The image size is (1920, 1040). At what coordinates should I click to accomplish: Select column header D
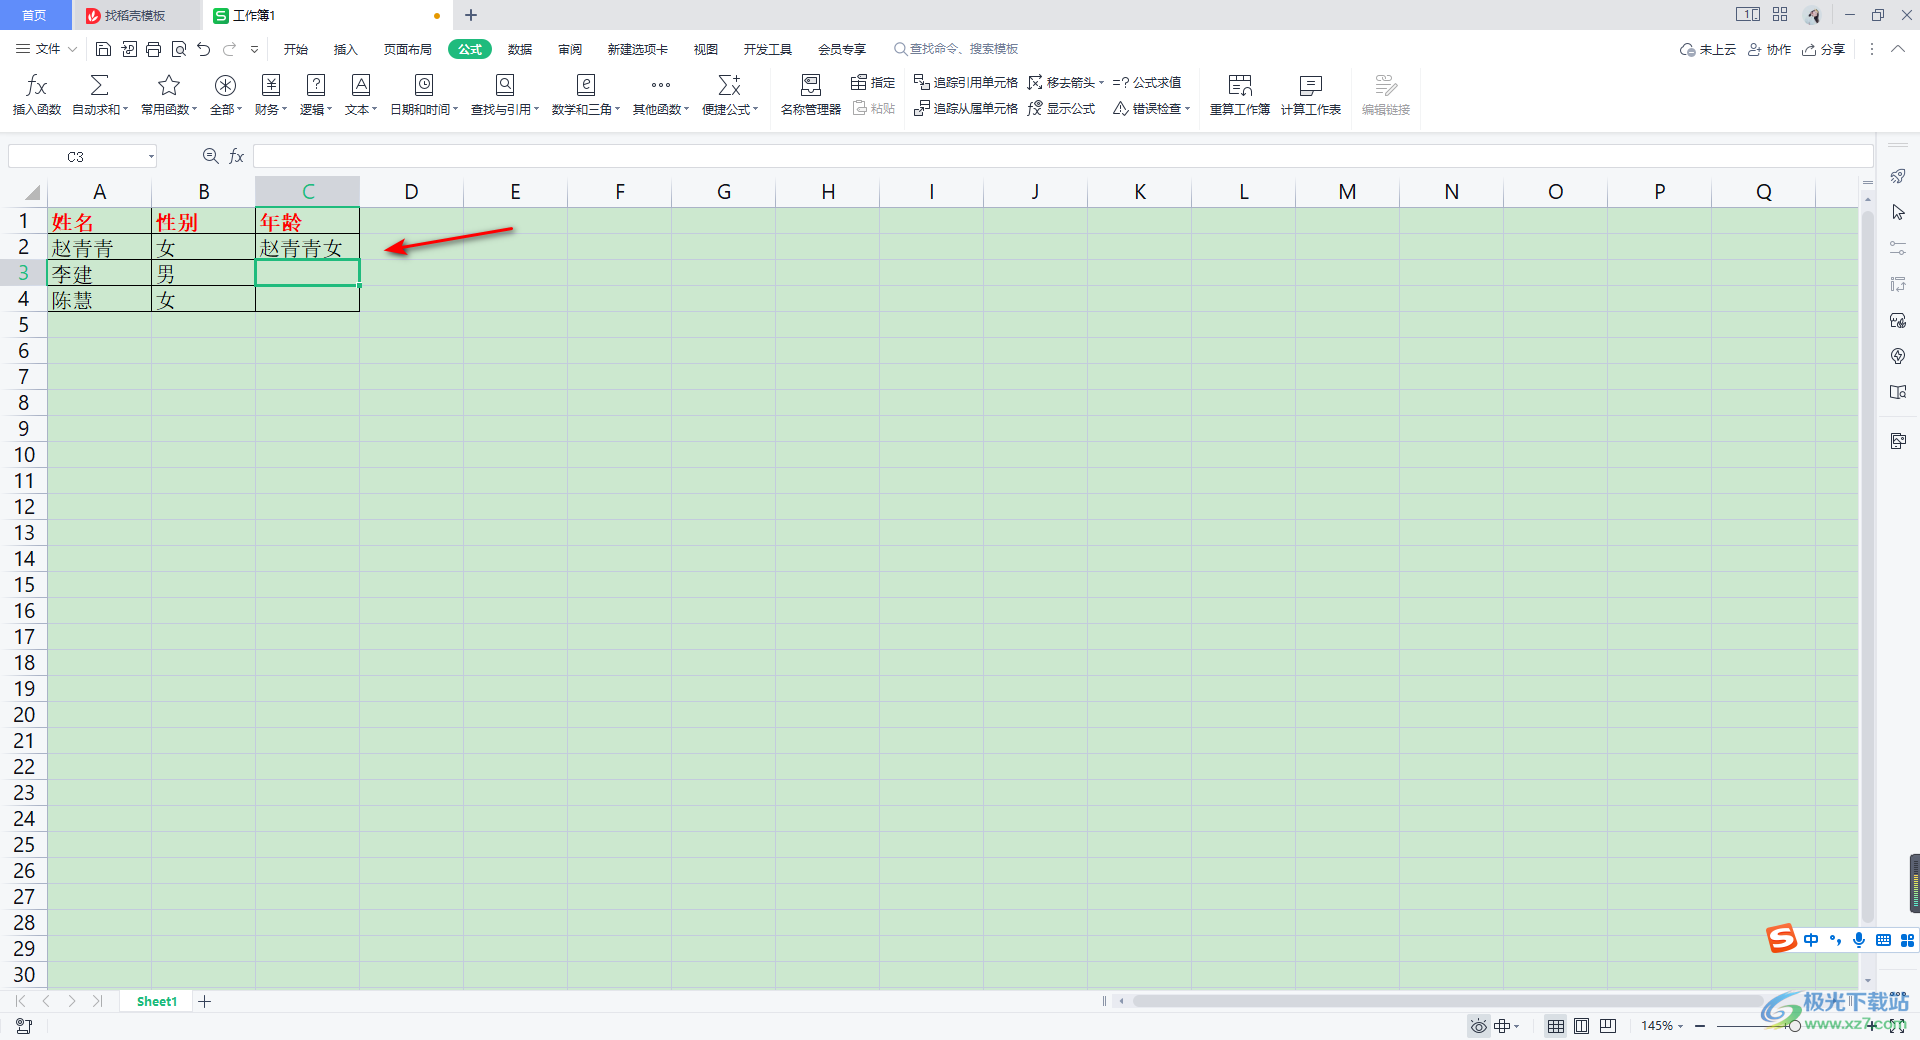tap(411, 192)
